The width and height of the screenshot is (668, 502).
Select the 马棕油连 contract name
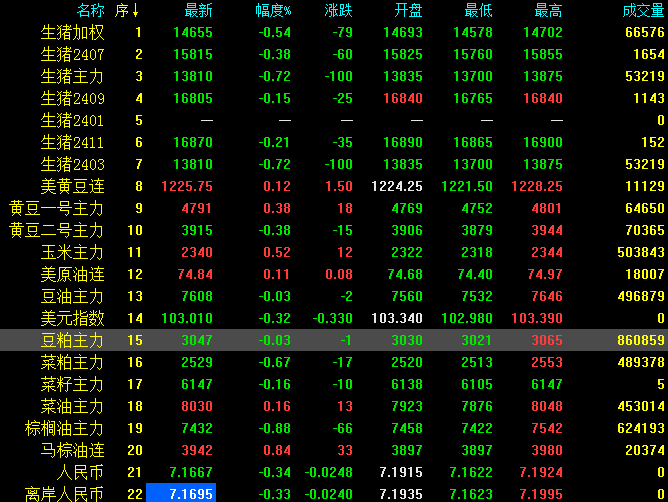pos(72,450)
